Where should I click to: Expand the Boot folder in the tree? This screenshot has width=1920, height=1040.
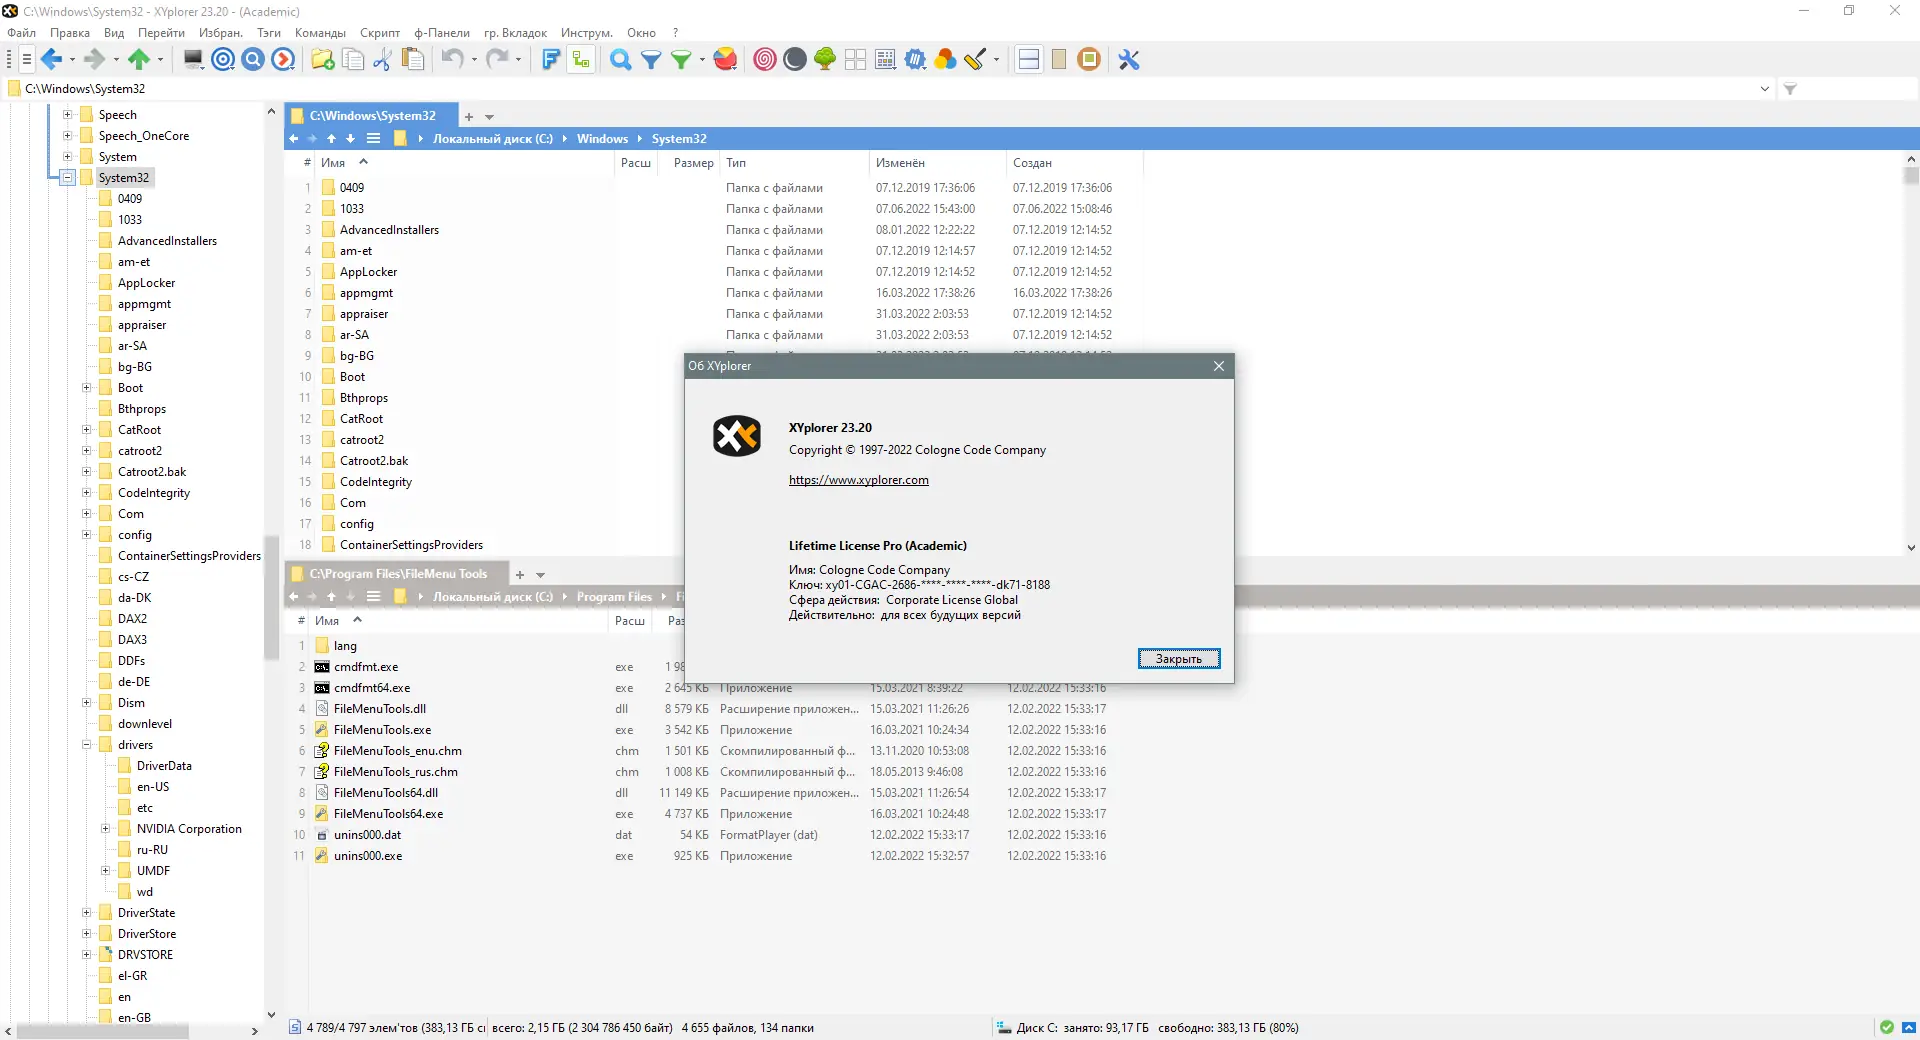click(x=86, y=388)
